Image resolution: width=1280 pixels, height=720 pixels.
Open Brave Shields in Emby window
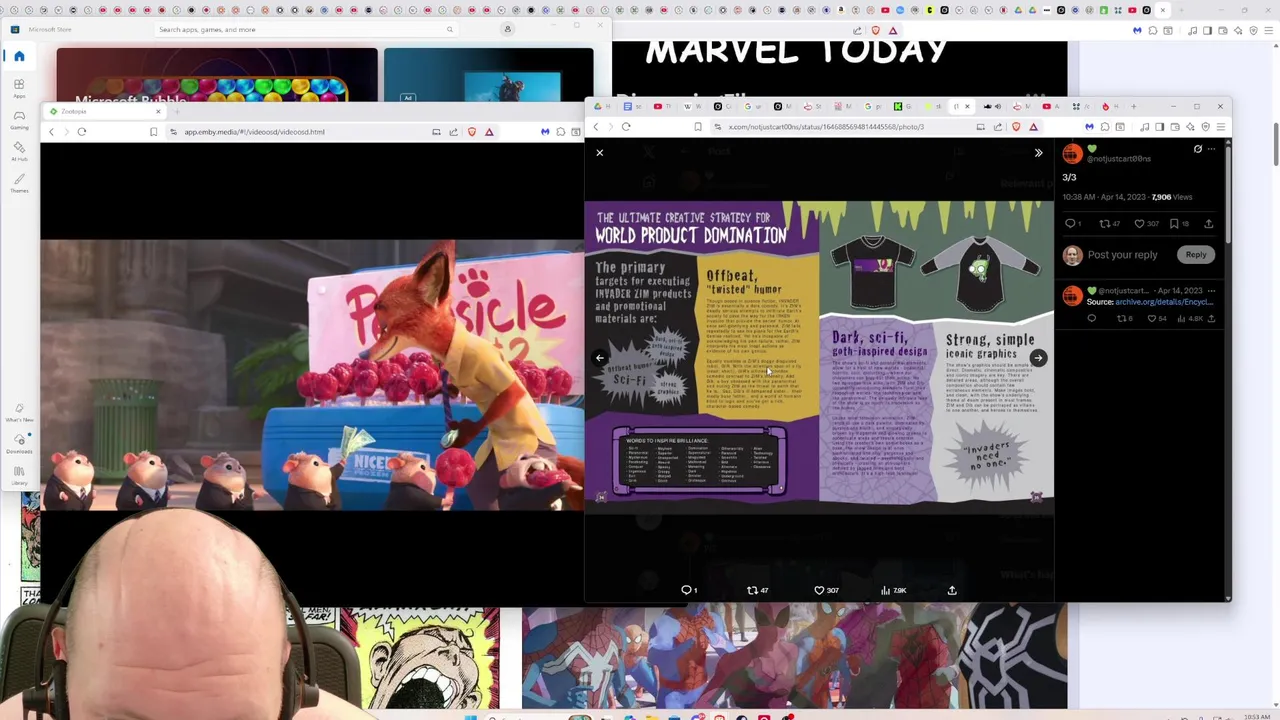point(472,132)
